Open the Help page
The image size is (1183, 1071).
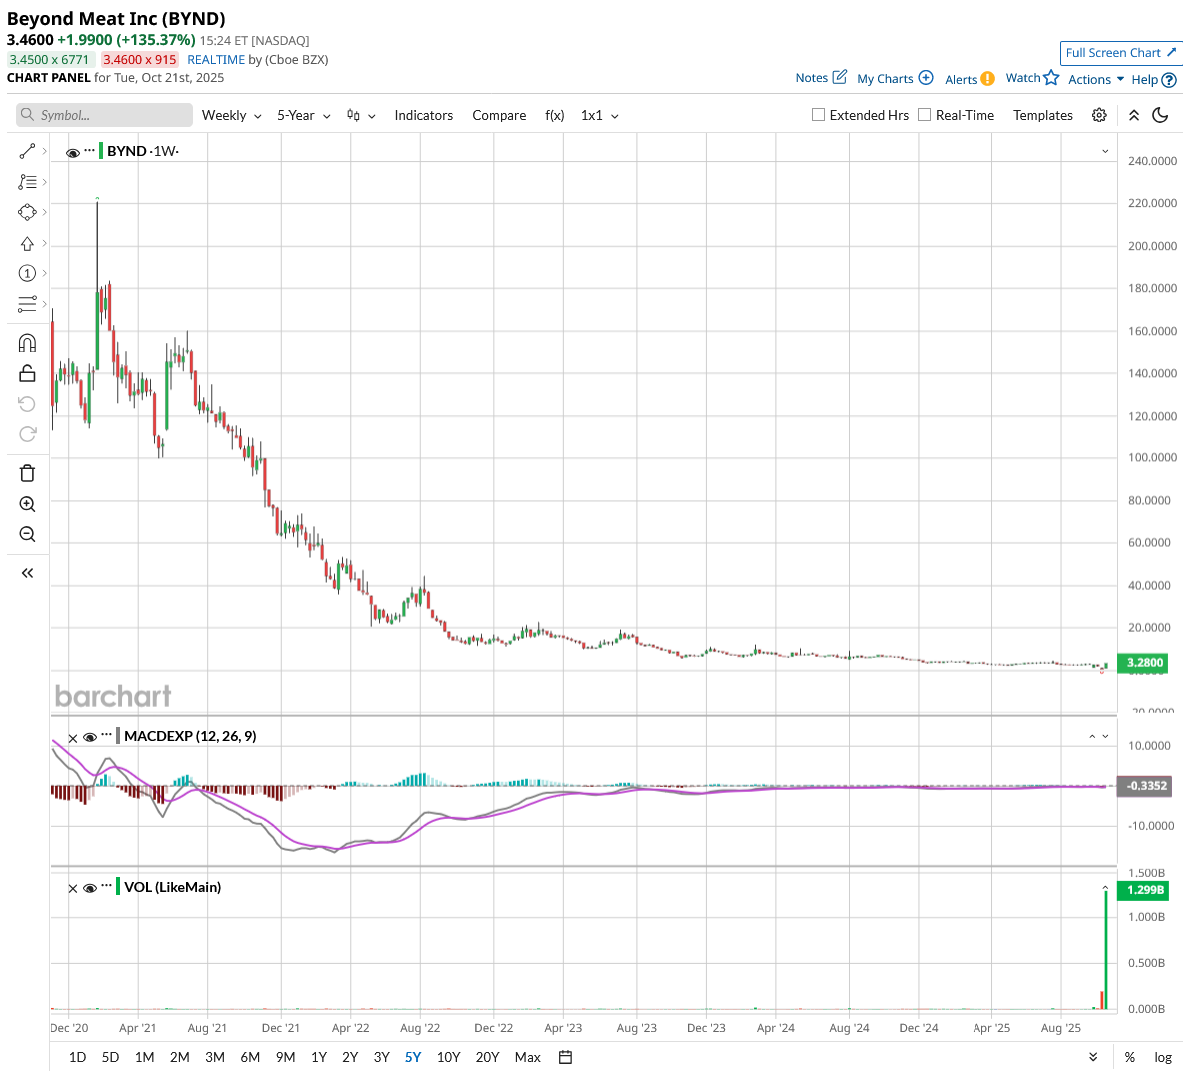coord(1154,79)
